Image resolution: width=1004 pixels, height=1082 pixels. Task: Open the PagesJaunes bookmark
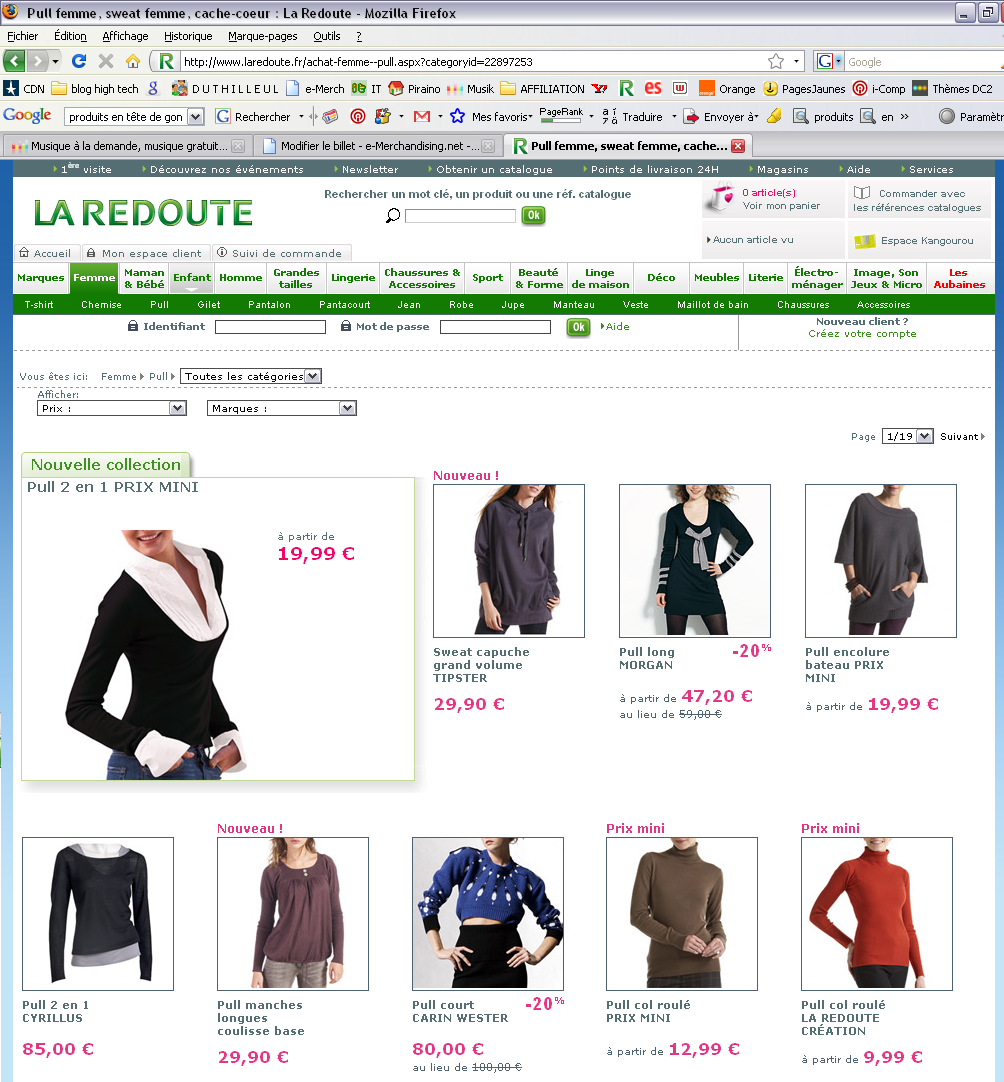point(804,89)
